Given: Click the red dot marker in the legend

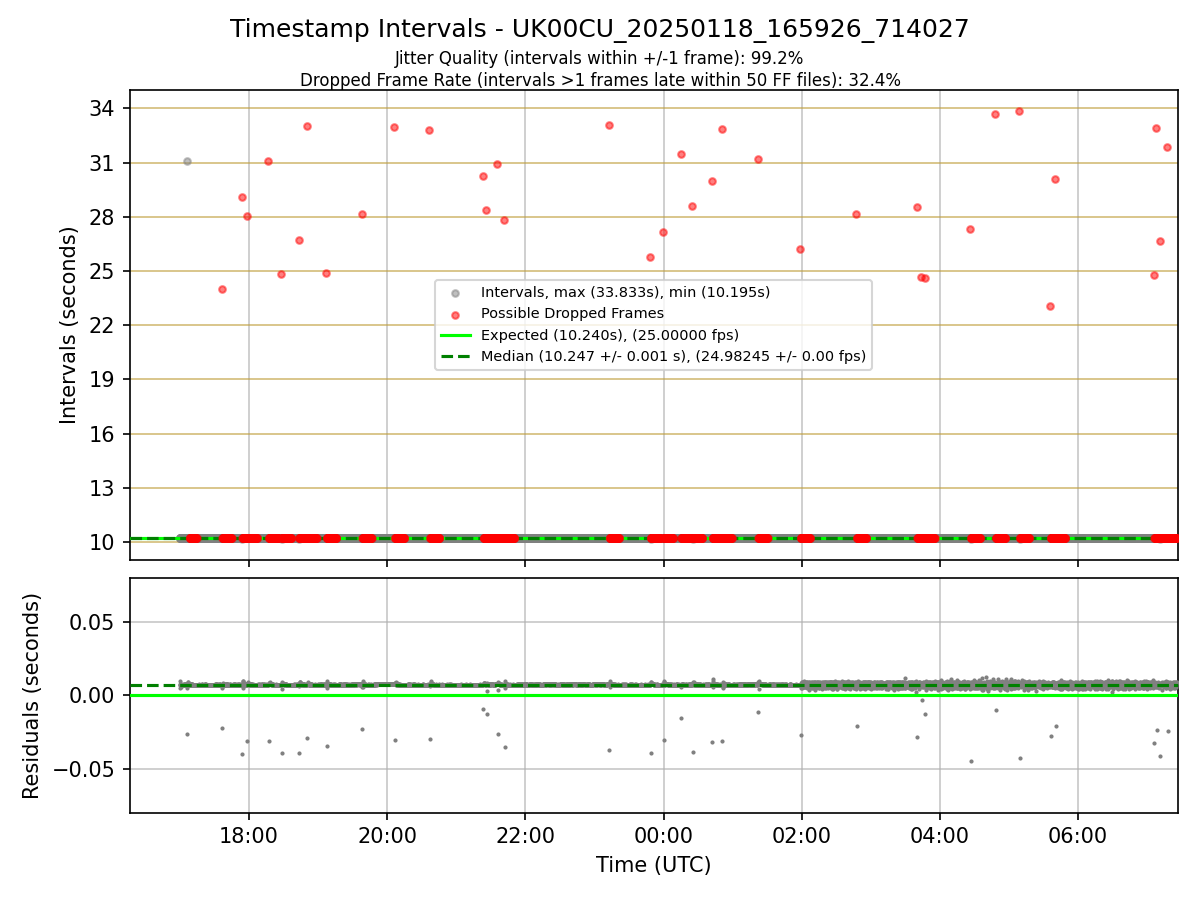Looking at the screenshot, I should coord(455,314).
